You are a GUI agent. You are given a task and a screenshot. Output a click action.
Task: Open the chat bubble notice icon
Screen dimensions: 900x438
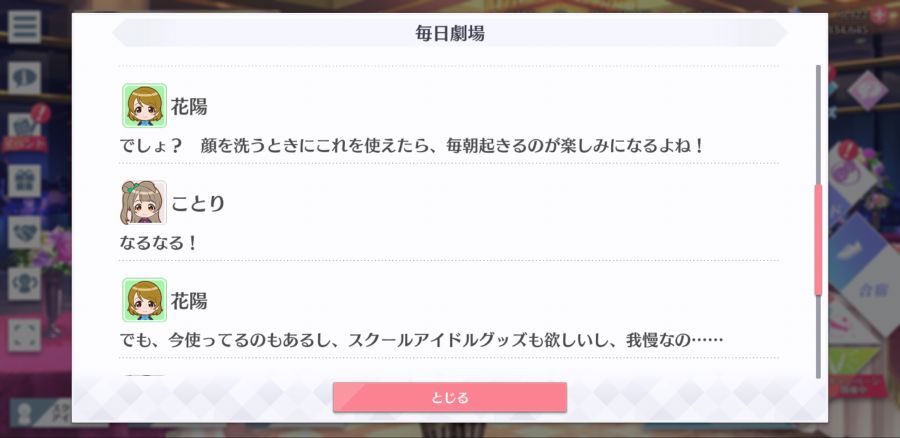click(24, 78)
